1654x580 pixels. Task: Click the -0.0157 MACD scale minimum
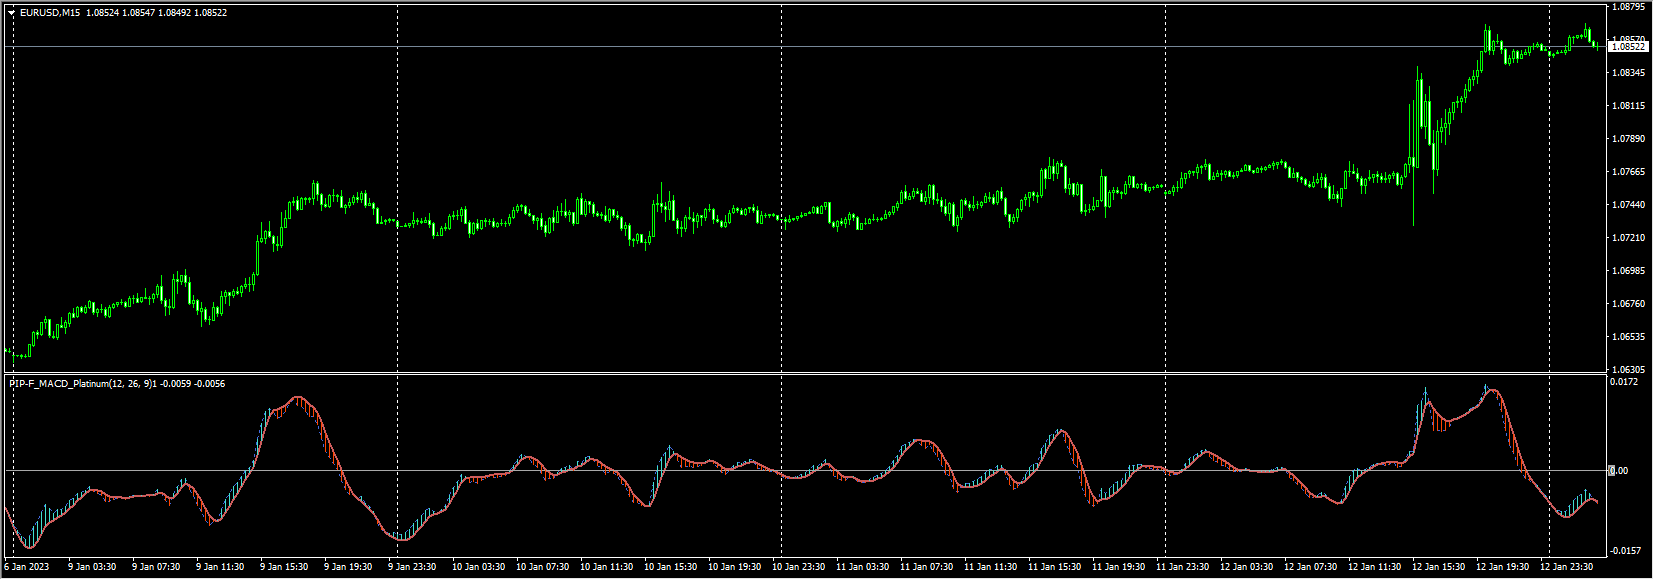point(1625,551)
